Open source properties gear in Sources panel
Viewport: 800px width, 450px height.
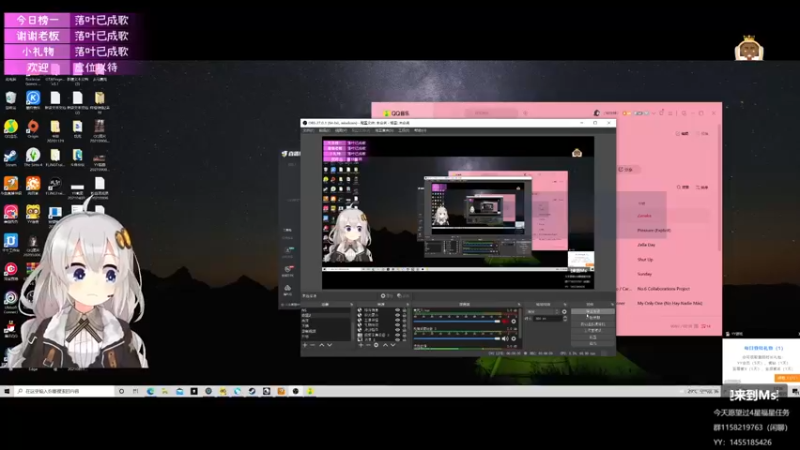(376, 345)
